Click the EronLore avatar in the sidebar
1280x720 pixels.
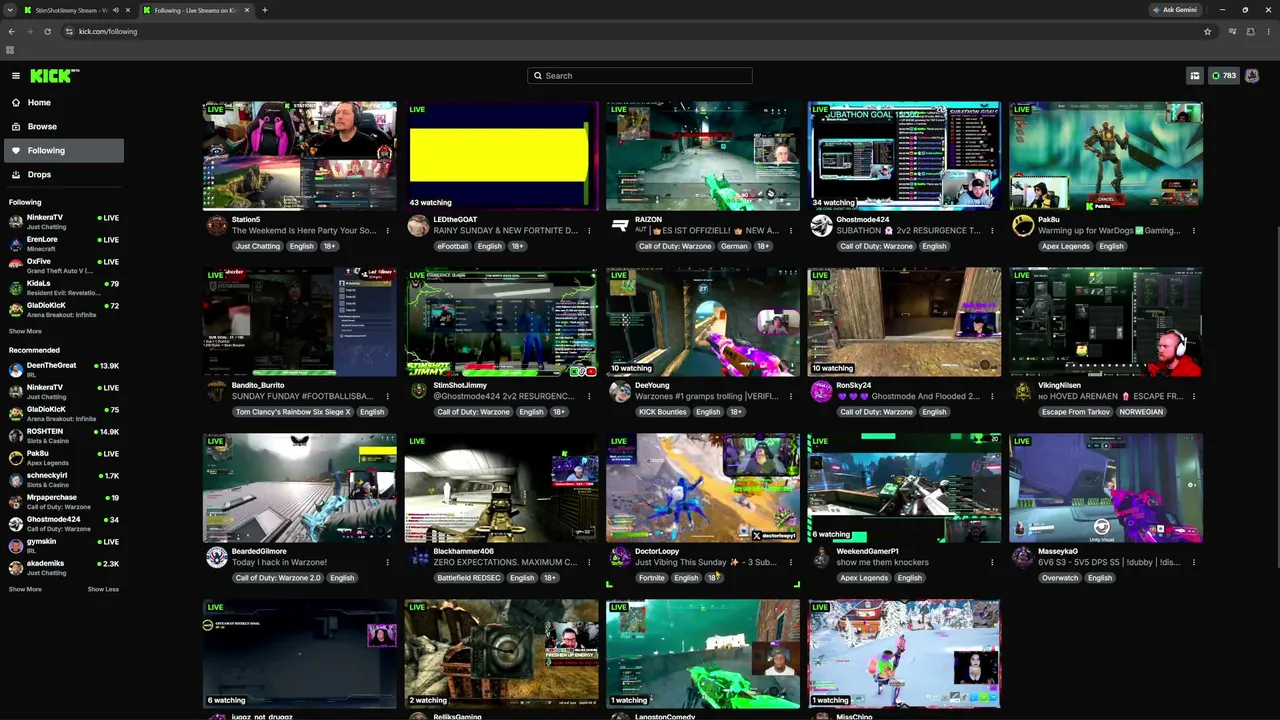16,244
